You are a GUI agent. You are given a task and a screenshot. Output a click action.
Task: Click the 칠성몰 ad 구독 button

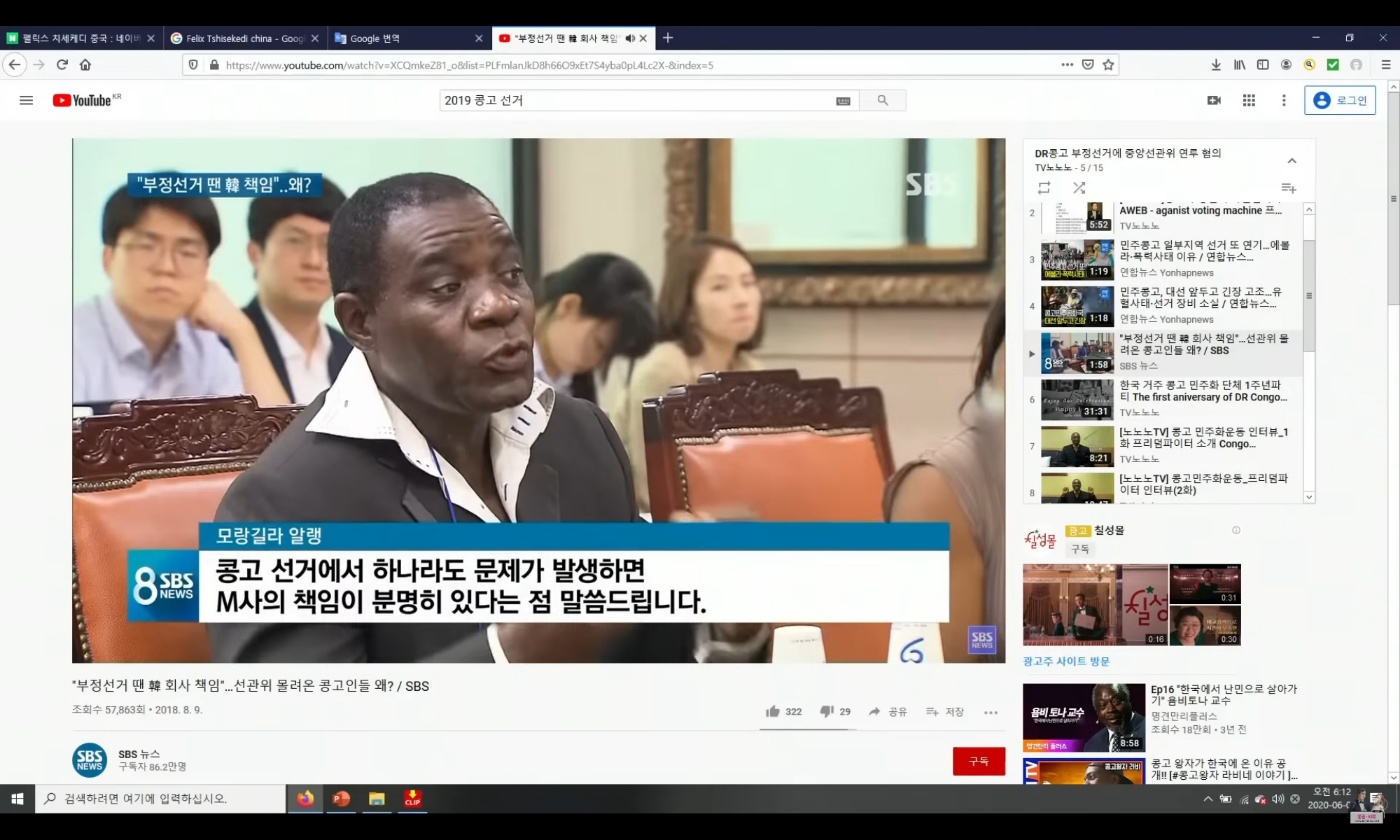(1080, 549)
